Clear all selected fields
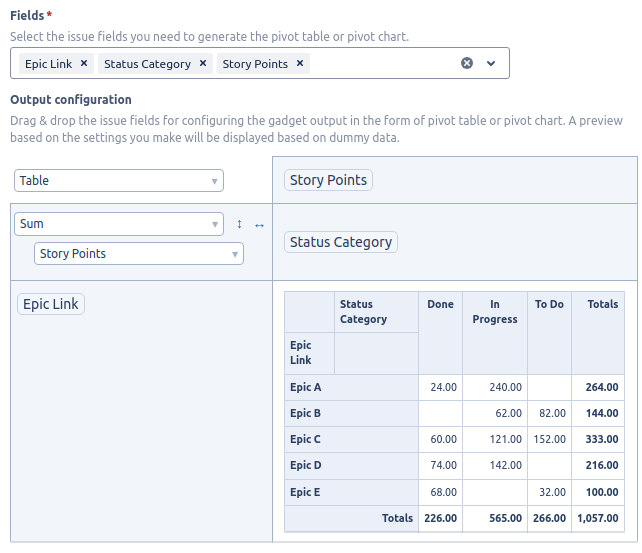The image size is (642, 553). click(467, 63)
